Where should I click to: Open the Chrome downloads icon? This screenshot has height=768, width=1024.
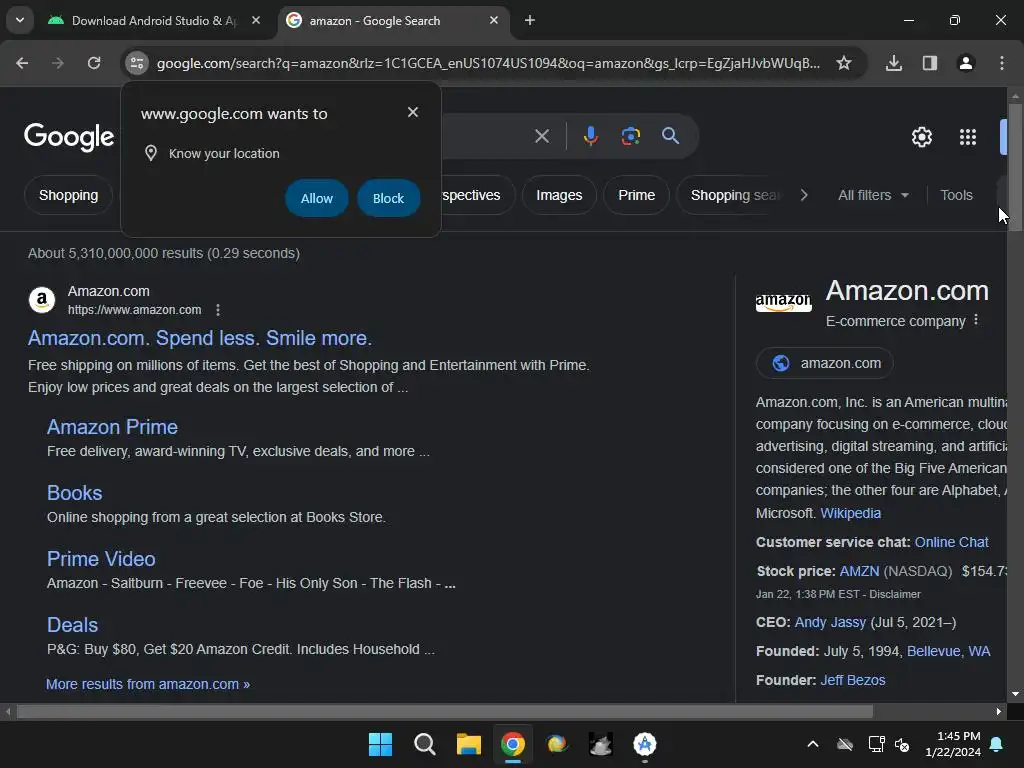(x=894, y=63)
